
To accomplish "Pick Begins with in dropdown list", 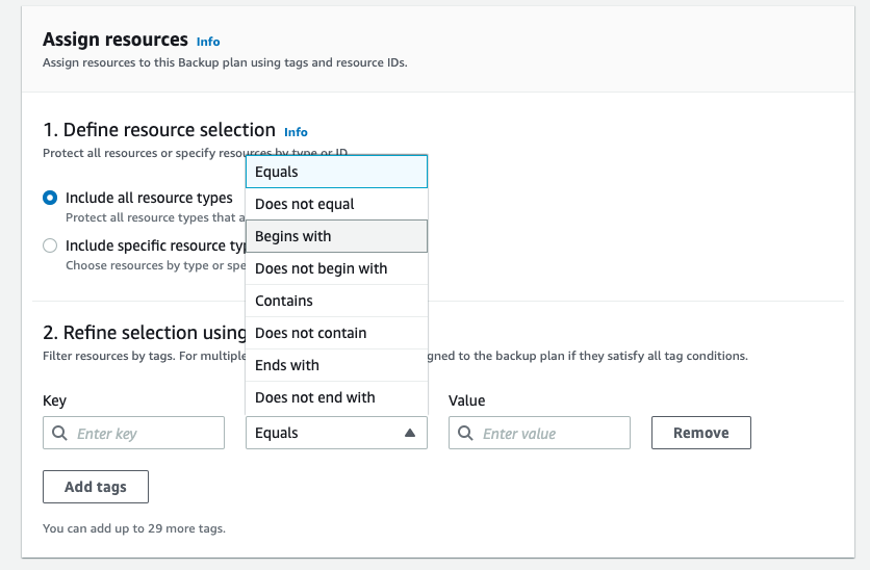I will 336,236.
